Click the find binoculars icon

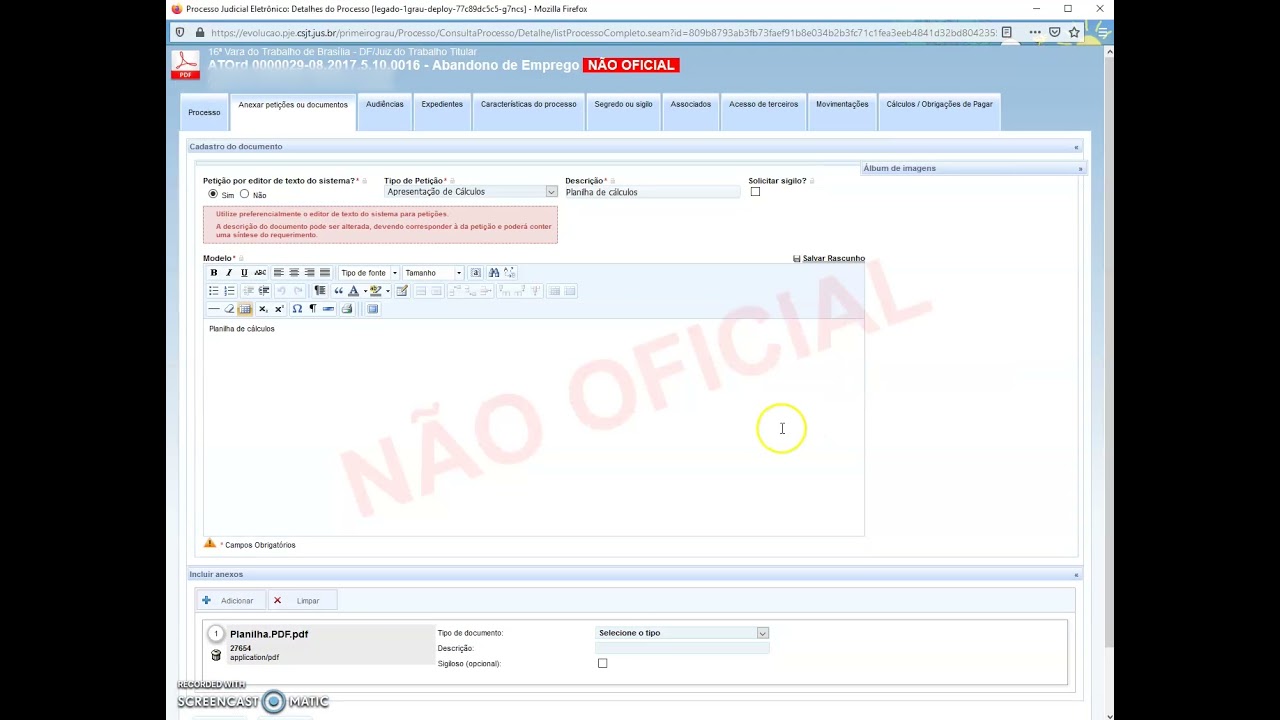tap(494, 273)
